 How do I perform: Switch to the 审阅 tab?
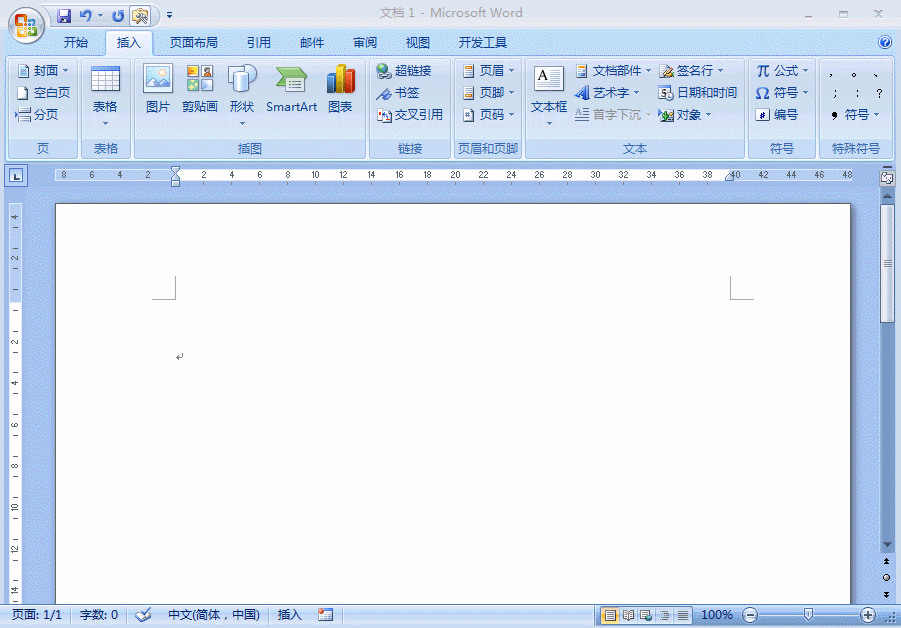point(365,43)
